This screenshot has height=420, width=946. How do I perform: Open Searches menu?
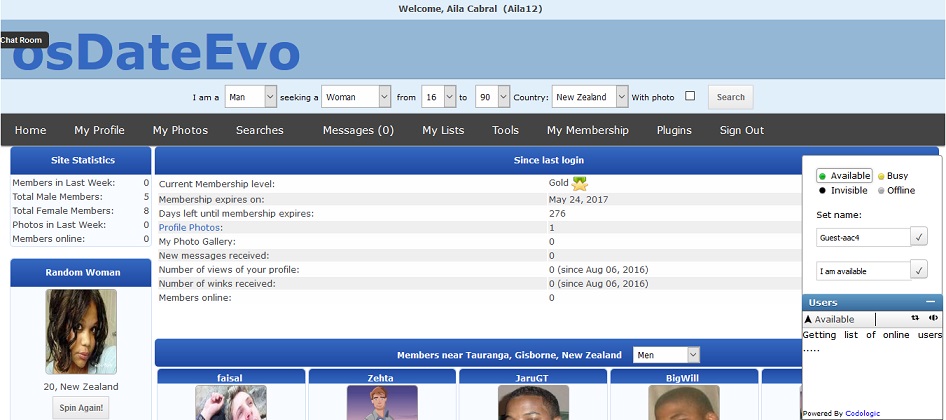click(x=259, y=130)
